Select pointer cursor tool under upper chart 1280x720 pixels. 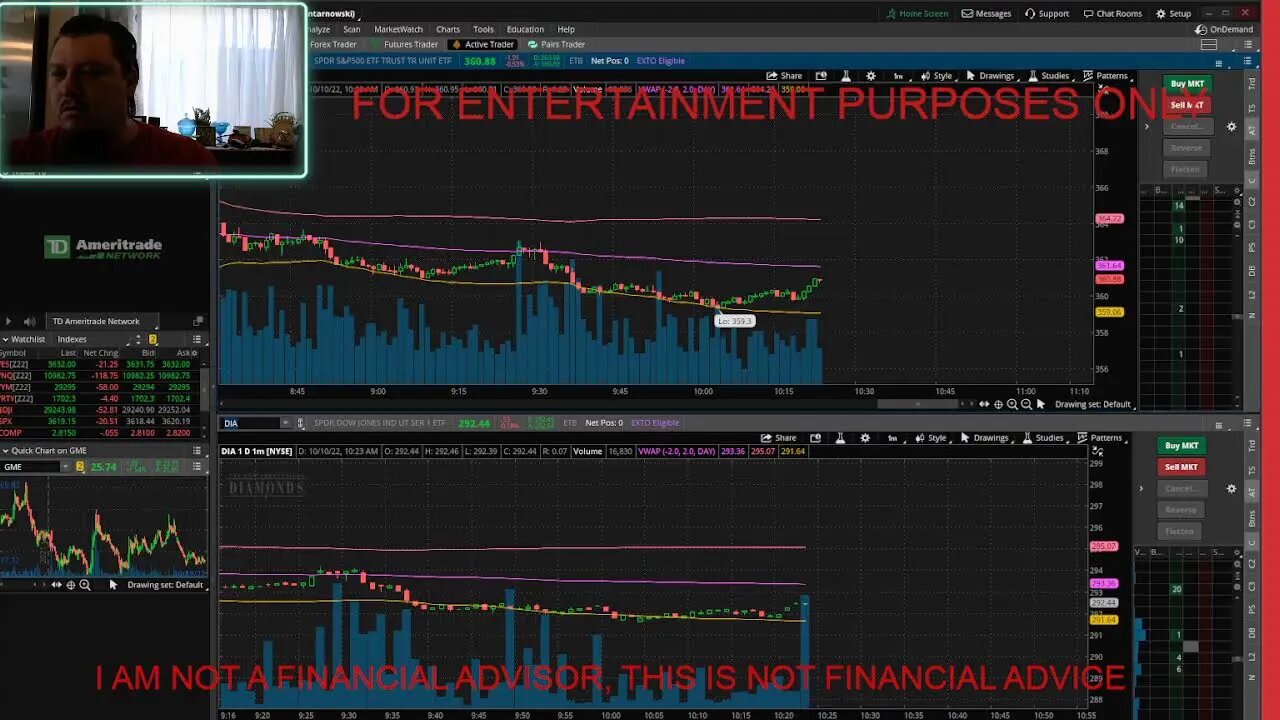[1041, 404]
